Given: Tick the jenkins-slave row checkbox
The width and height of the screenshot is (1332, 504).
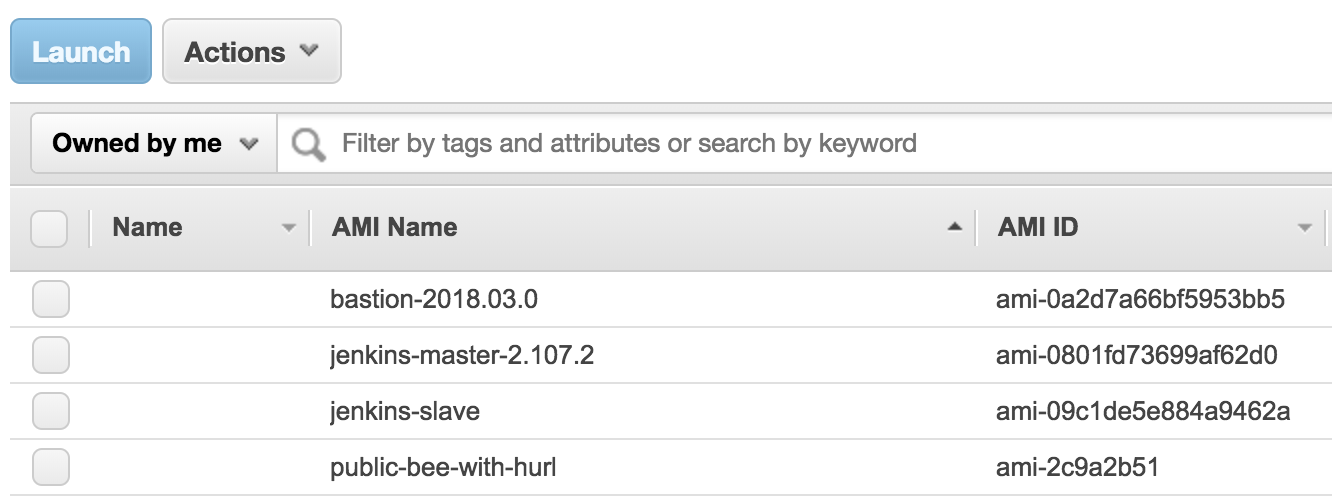Looking at the screenshot, I should point(51,411).
